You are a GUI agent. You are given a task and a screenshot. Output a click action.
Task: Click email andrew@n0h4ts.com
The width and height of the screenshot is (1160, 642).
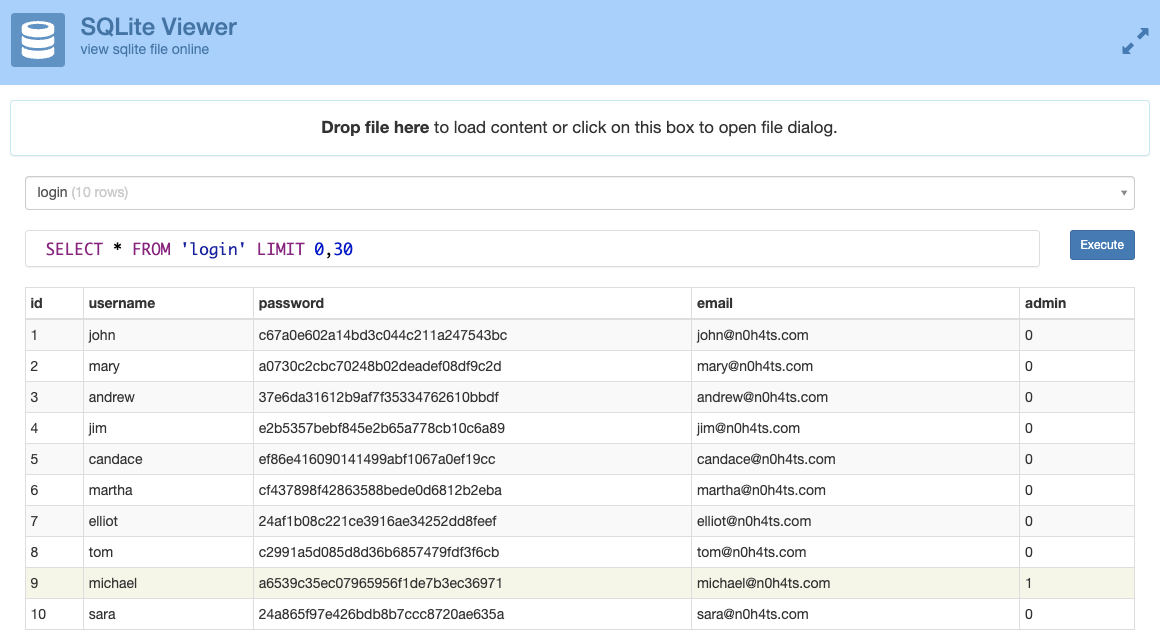[x=762, y=397]
